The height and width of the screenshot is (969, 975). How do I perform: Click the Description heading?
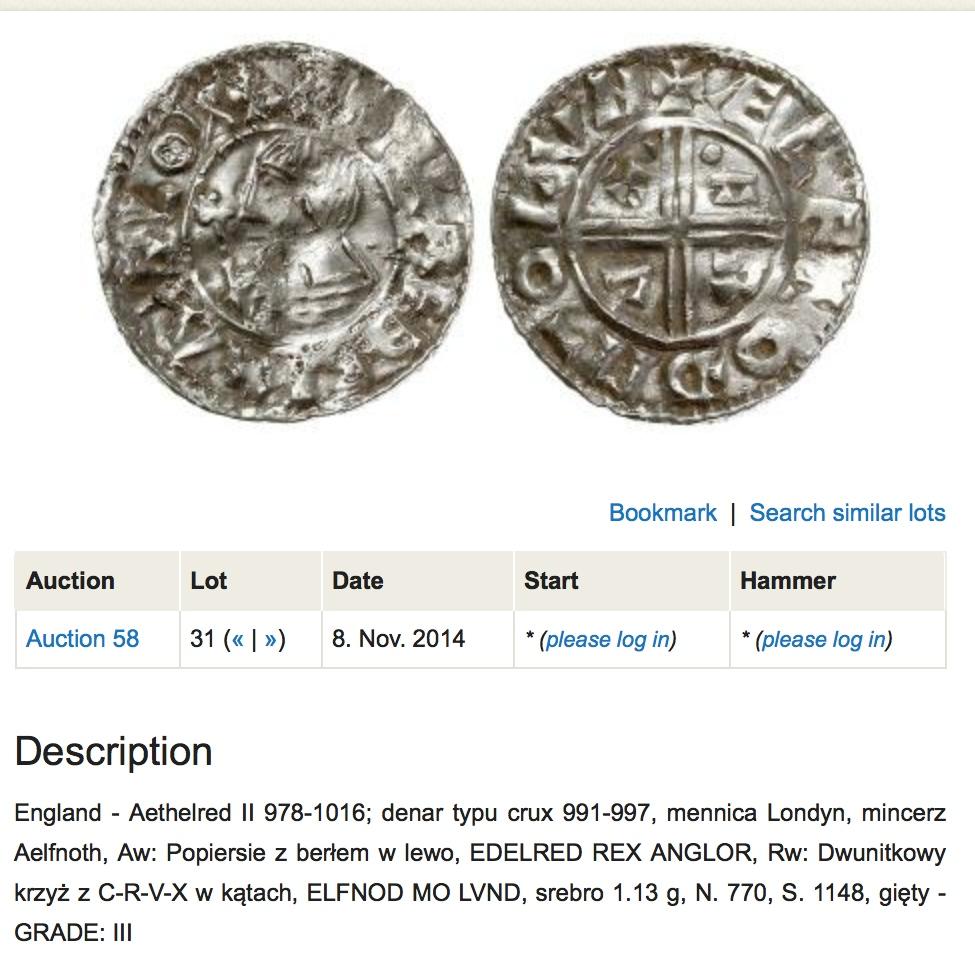pyautogui.click(x=113, y=751)
